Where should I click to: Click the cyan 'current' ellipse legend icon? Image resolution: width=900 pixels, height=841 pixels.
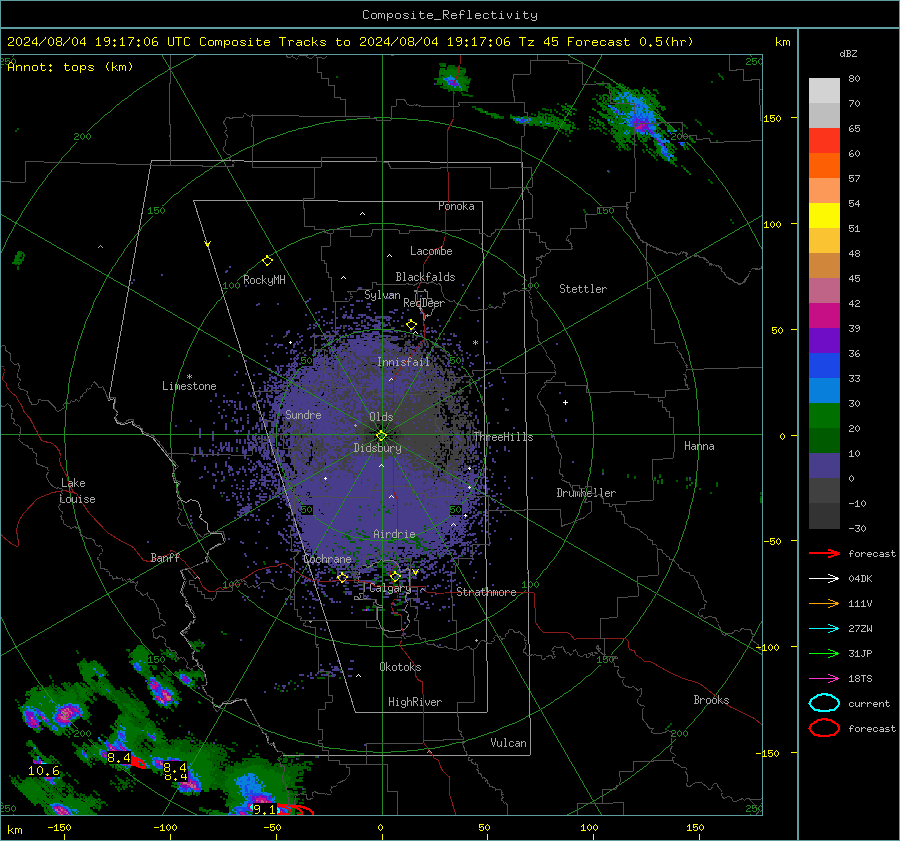[x=824, y=703]
